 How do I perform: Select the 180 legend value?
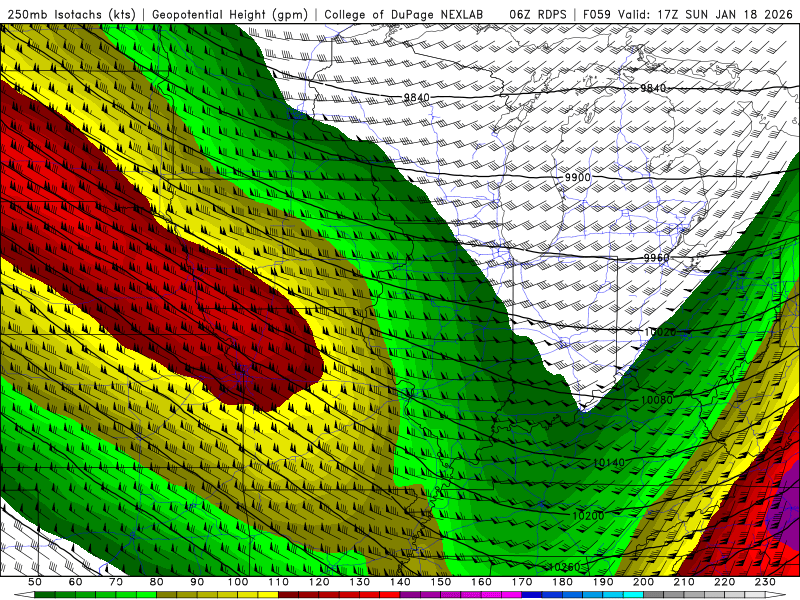pyautogui.click(x=563, y=582)
